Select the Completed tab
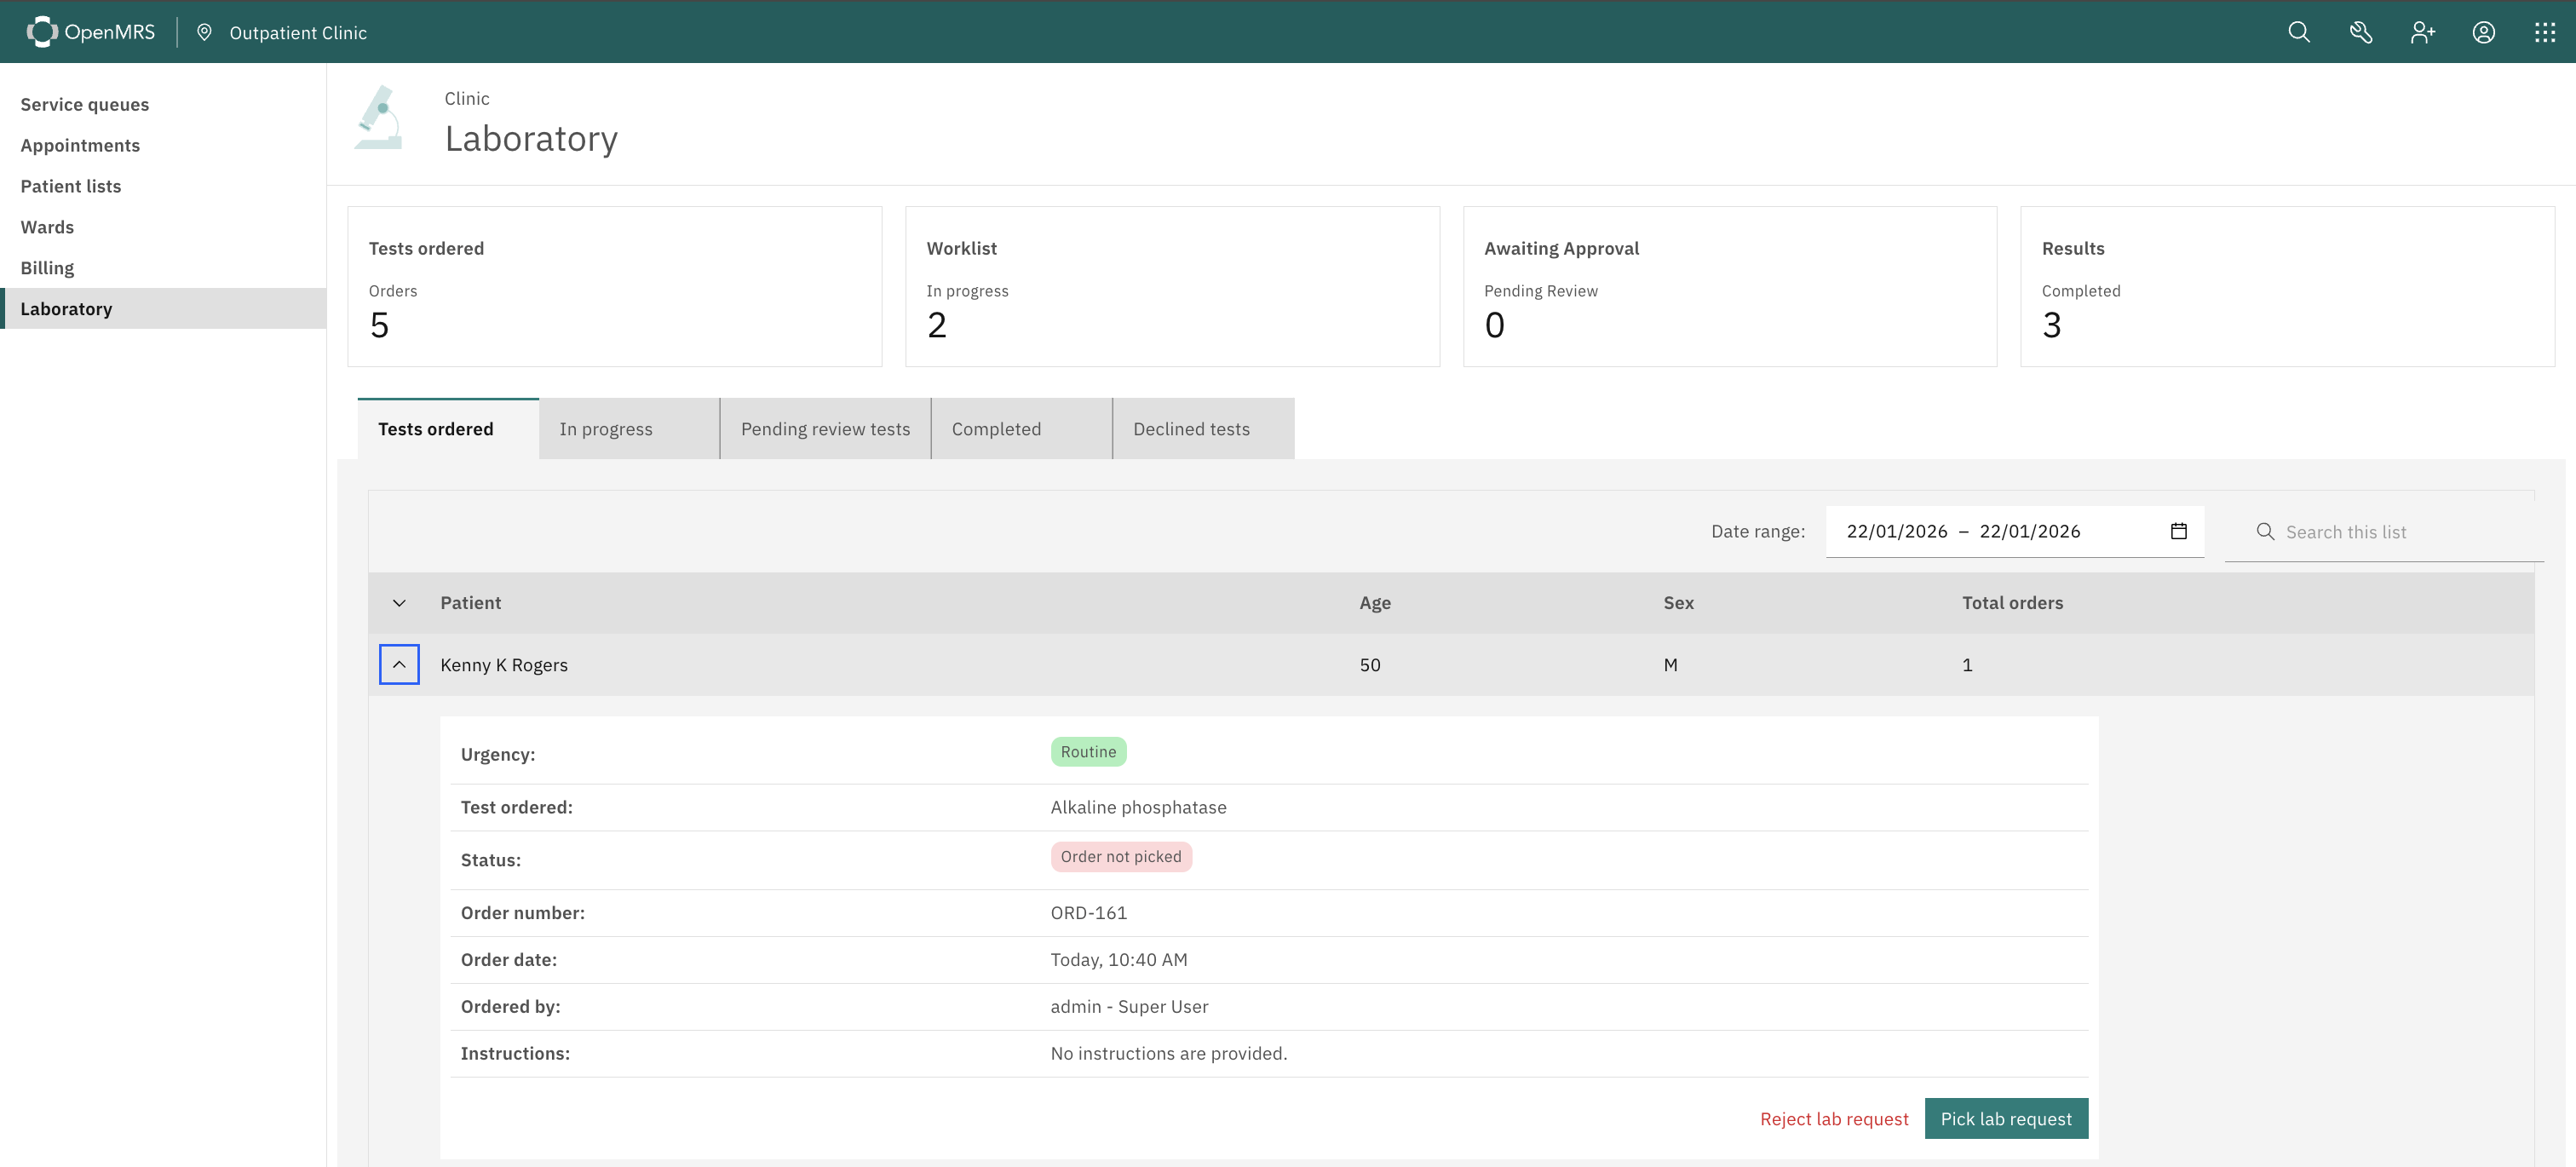Viewport: 2576px width, 1167px height. pos(996,429)
